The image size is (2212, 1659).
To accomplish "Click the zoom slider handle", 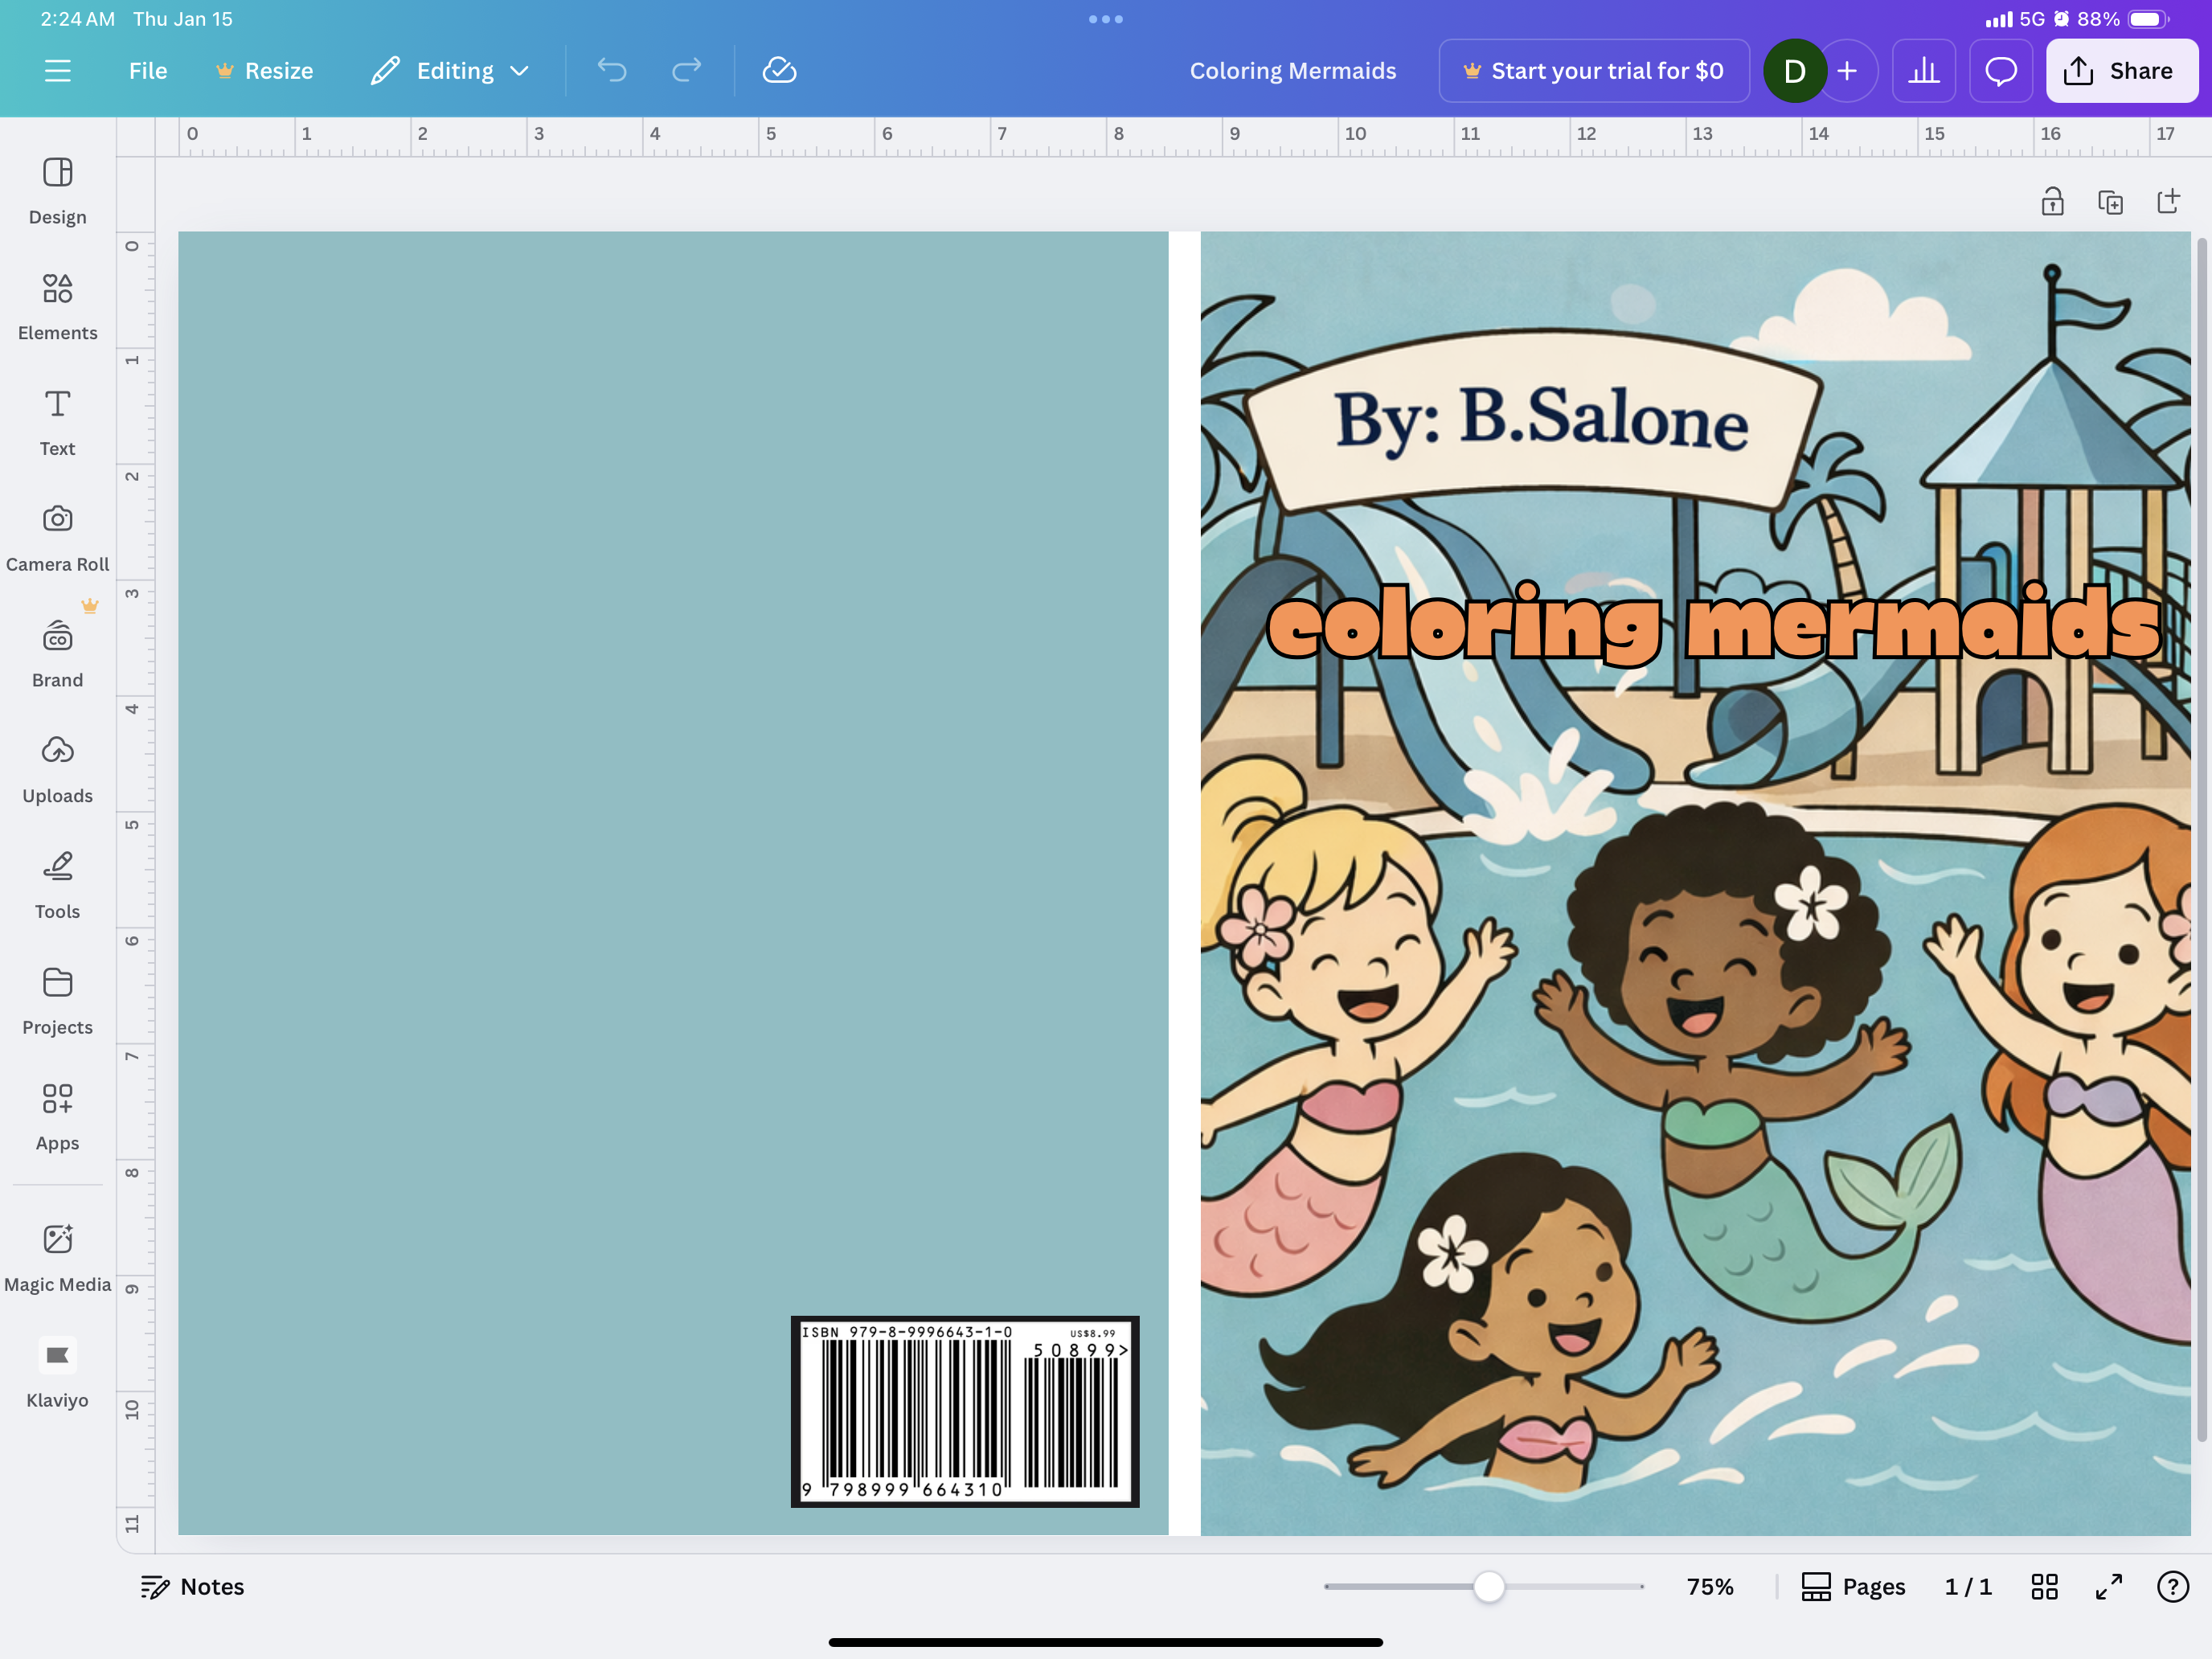I will [x=1489, y=1587].
